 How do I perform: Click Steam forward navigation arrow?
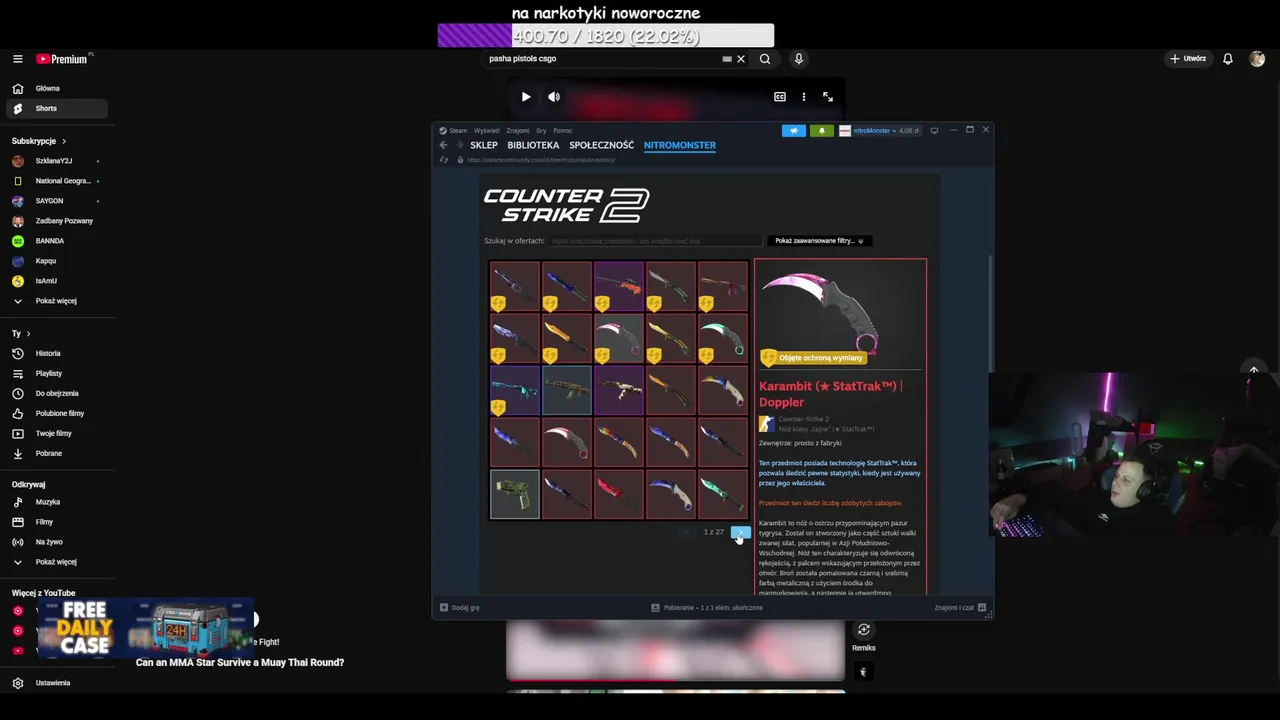point(459,145)
